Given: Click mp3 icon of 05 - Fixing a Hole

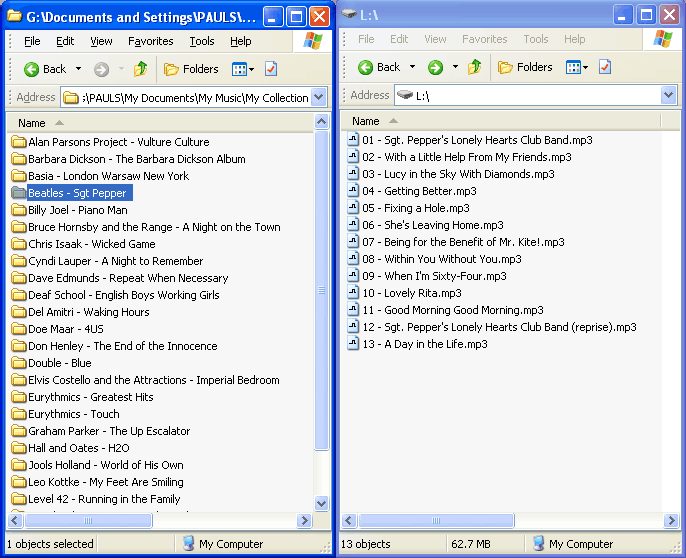Looking at the screenshot, I should (x=353, y=207).
